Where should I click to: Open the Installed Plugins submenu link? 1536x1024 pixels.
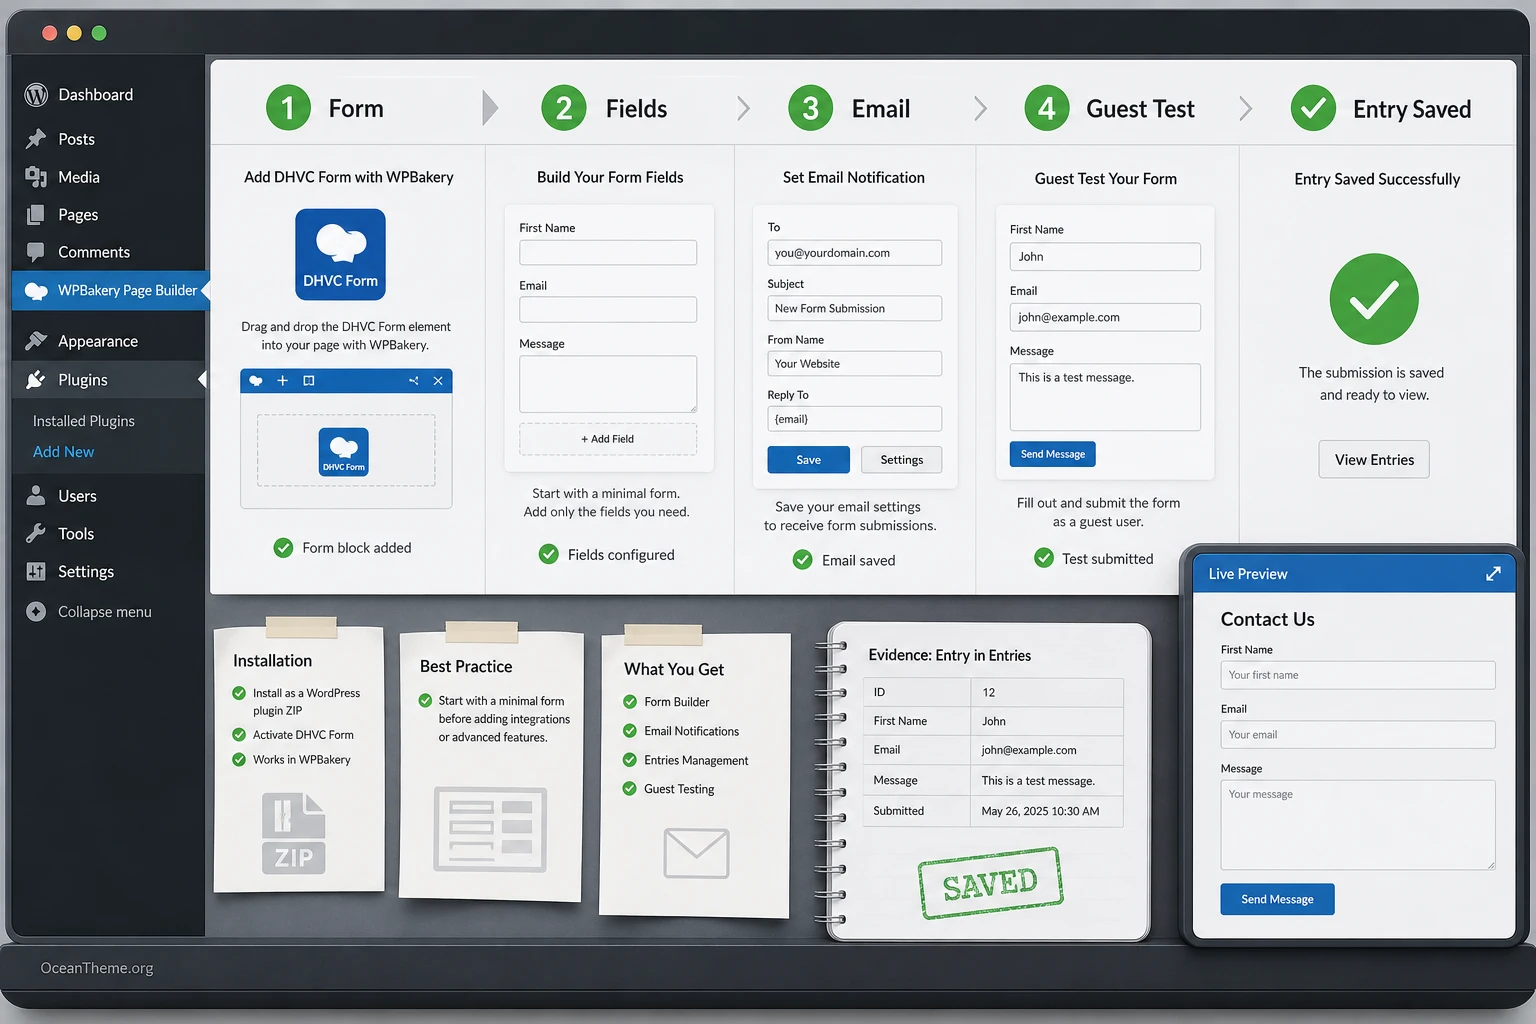tap(84, 421)
